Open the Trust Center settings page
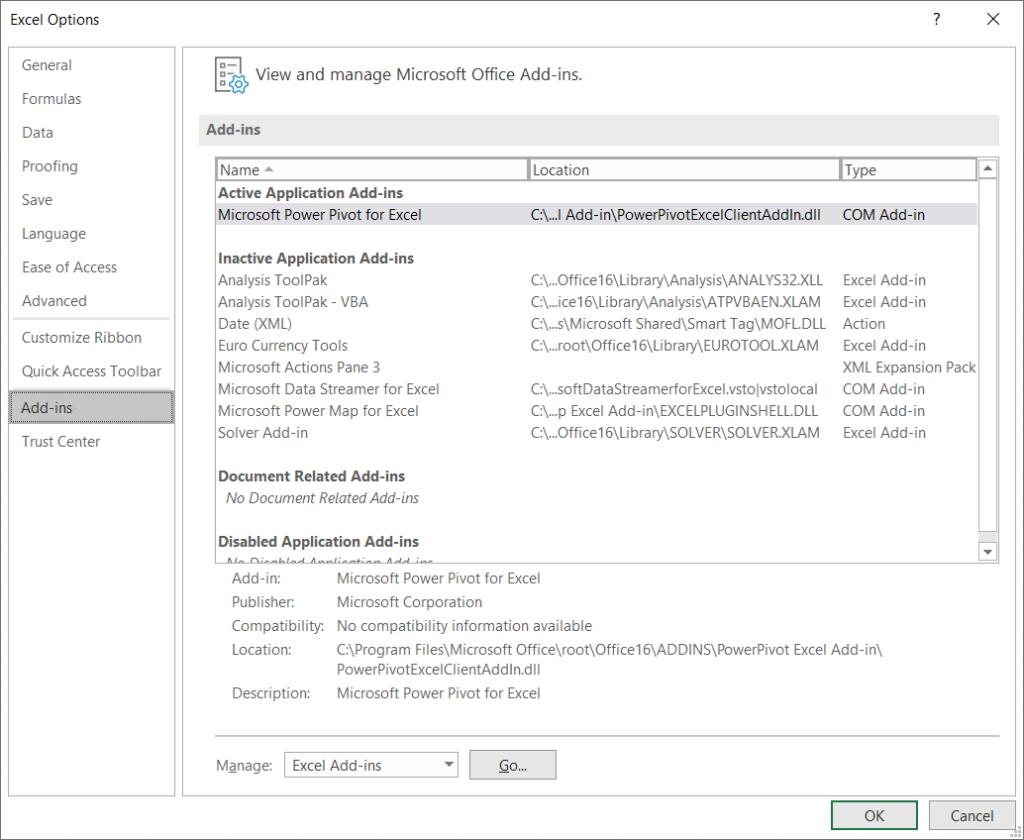1024x840 pixels. pos(60,441)
